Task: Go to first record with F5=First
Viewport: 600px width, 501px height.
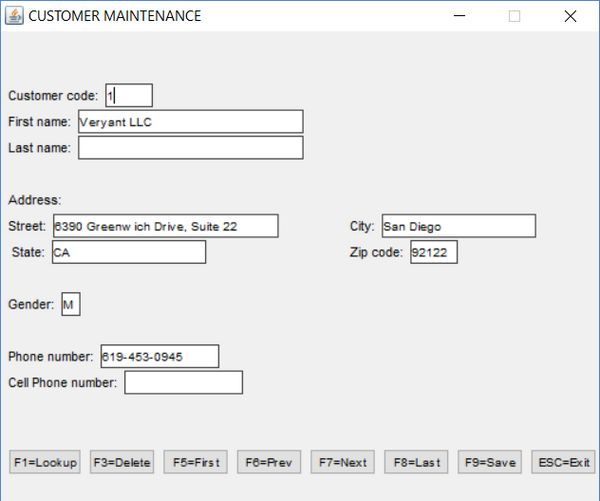Action: [195, 462]
